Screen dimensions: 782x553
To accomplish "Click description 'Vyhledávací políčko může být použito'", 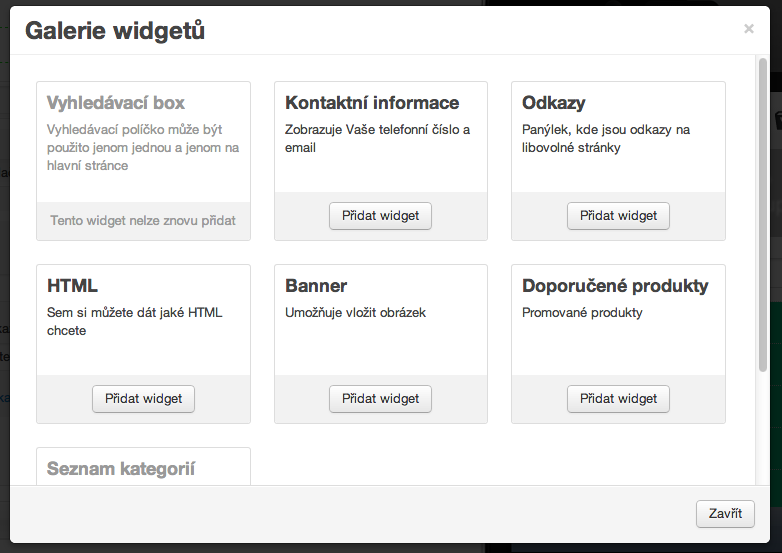I will tap(143, 148).
